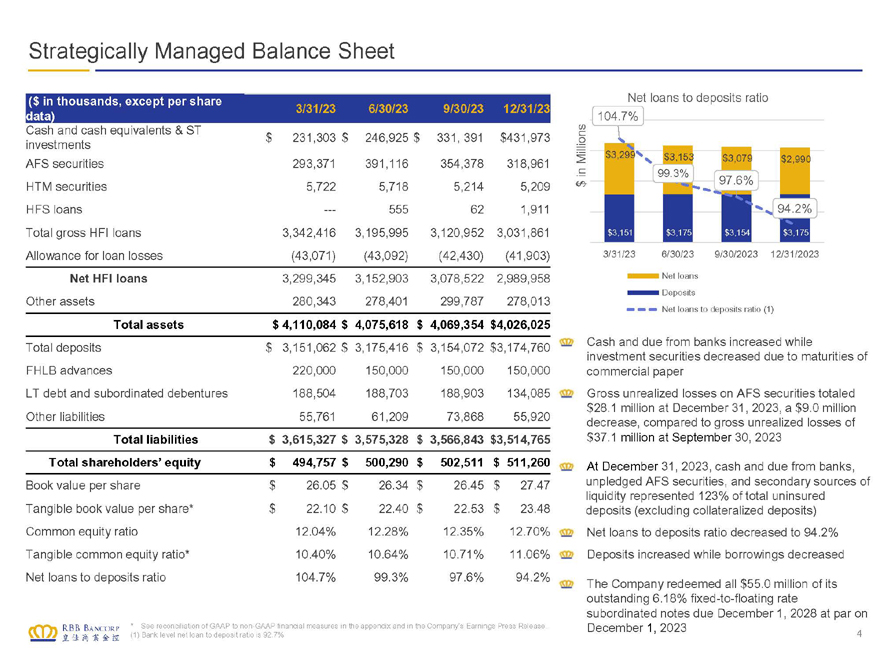Click the RBB Bancorp crown logo
The image size is (880, 660).
(x=43, y=632)
